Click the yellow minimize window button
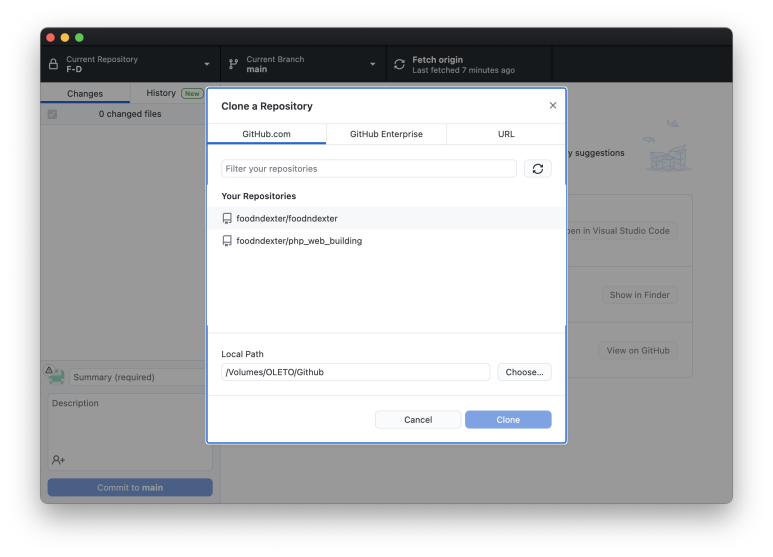The height and width of the screenshot is (557, 773). [65, 37]
